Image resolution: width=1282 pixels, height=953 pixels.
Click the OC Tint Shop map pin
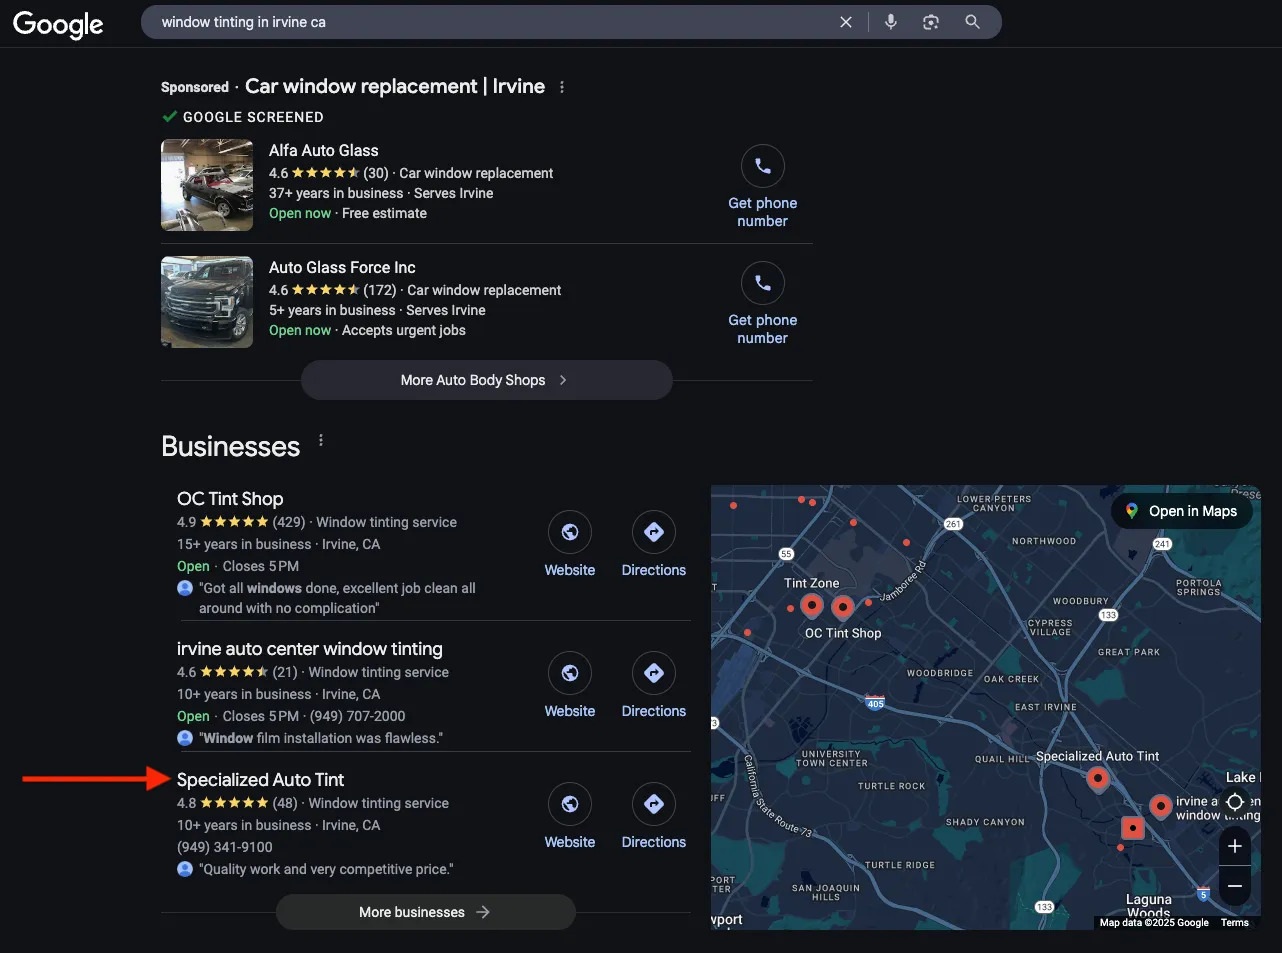click(x=843, y=606)
